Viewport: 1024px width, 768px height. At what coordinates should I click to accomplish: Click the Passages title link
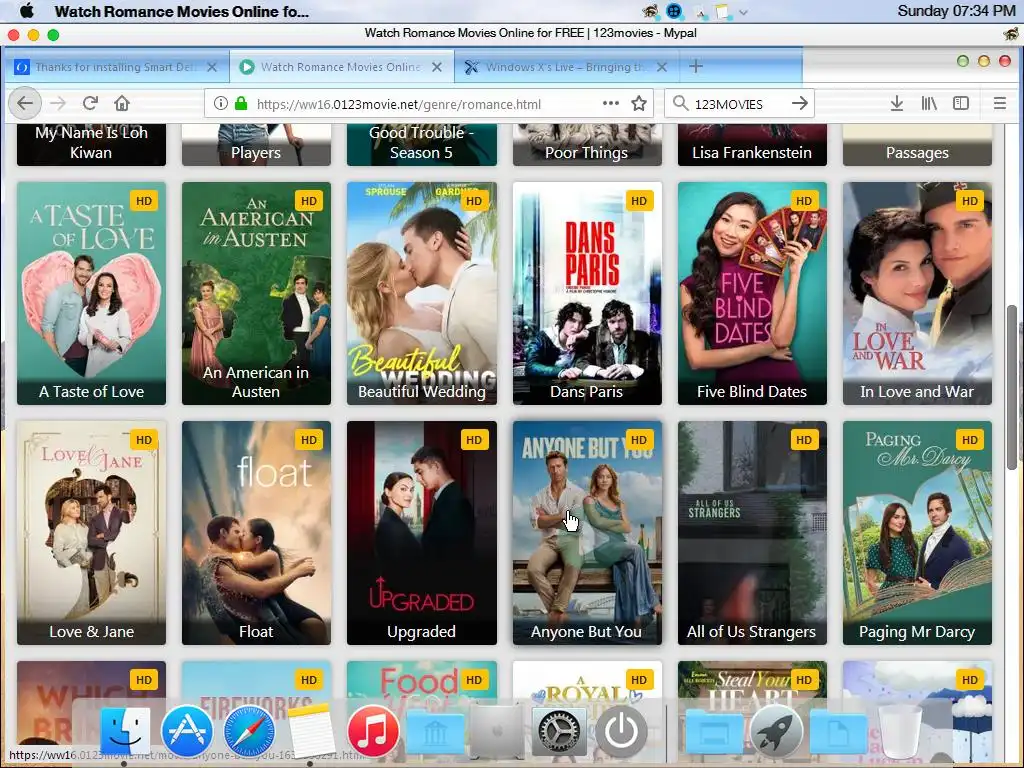click(x=917, y=152)
